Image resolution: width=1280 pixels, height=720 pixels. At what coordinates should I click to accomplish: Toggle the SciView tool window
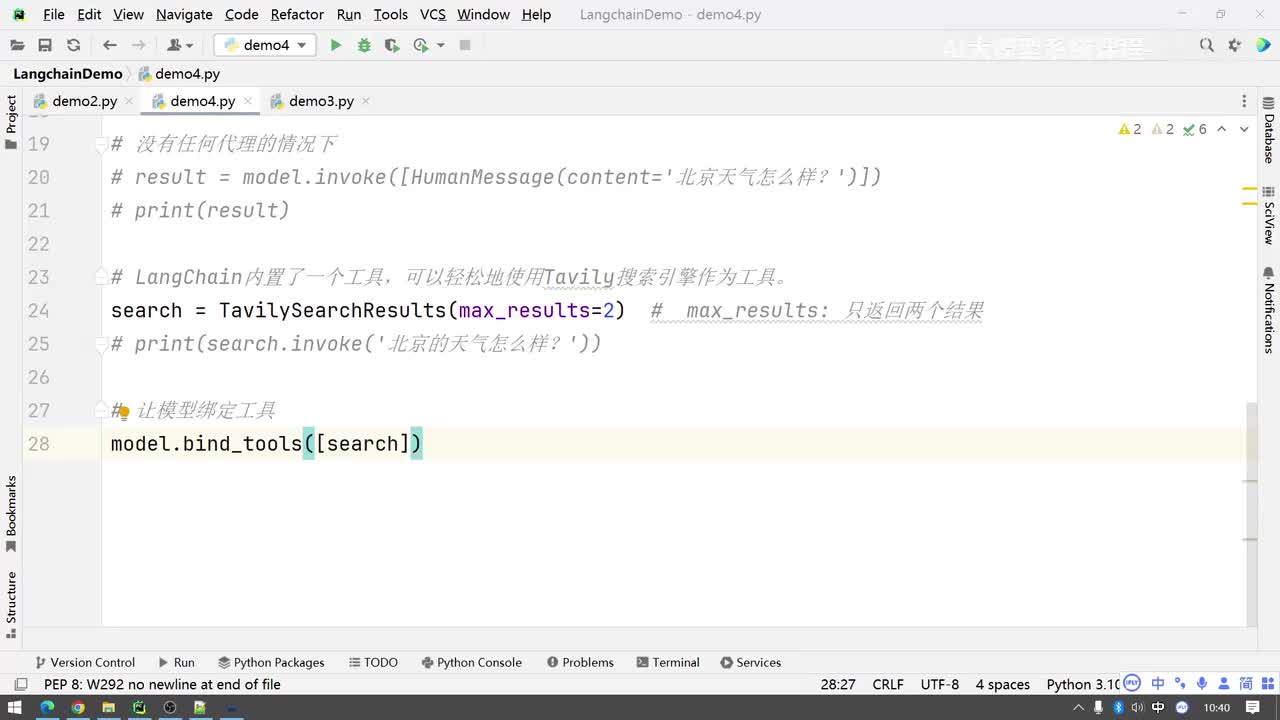[1269, 215]
